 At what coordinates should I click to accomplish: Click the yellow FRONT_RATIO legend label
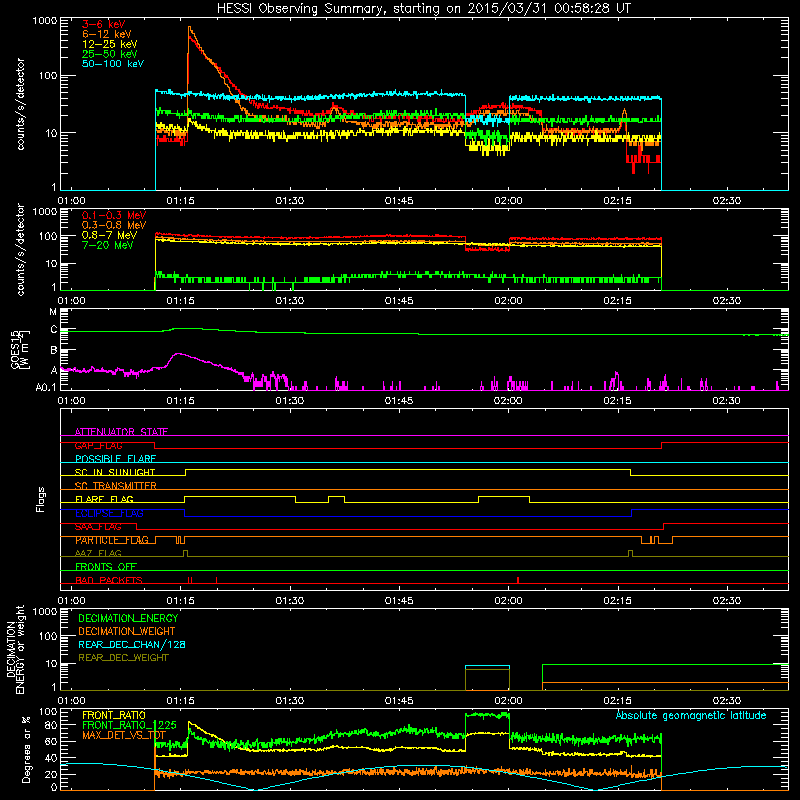(114, 715)
